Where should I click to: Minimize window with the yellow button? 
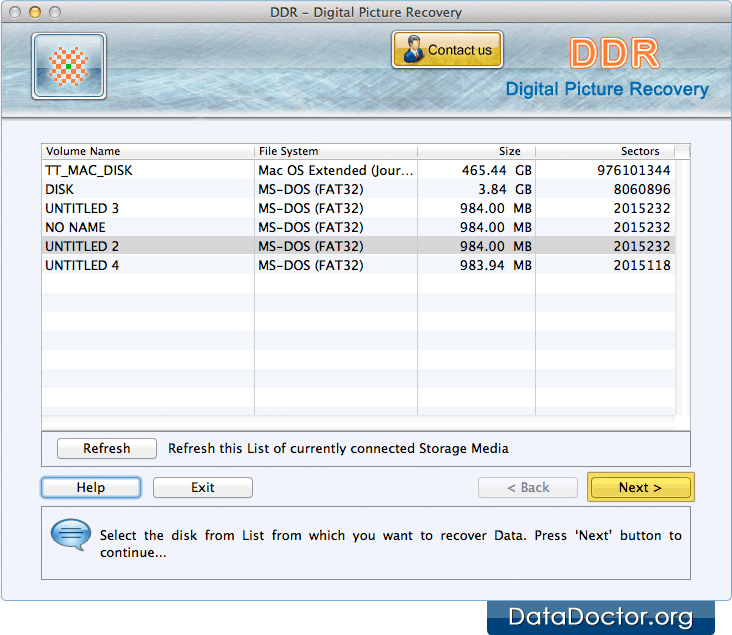pyautogui.click(x=35, y=12)
